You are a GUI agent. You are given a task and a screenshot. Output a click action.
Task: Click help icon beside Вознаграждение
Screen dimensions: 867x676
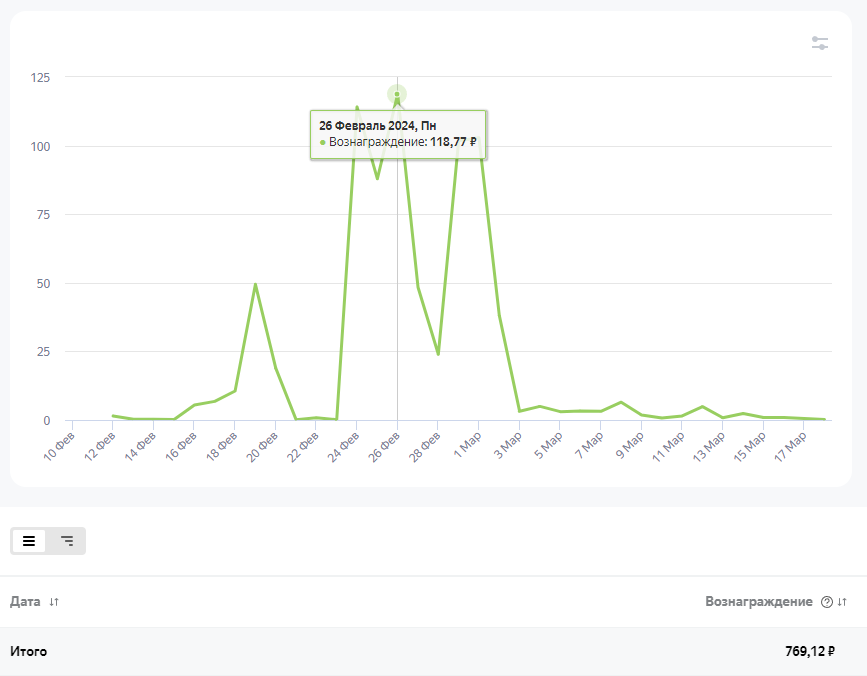tap(827, 602)
